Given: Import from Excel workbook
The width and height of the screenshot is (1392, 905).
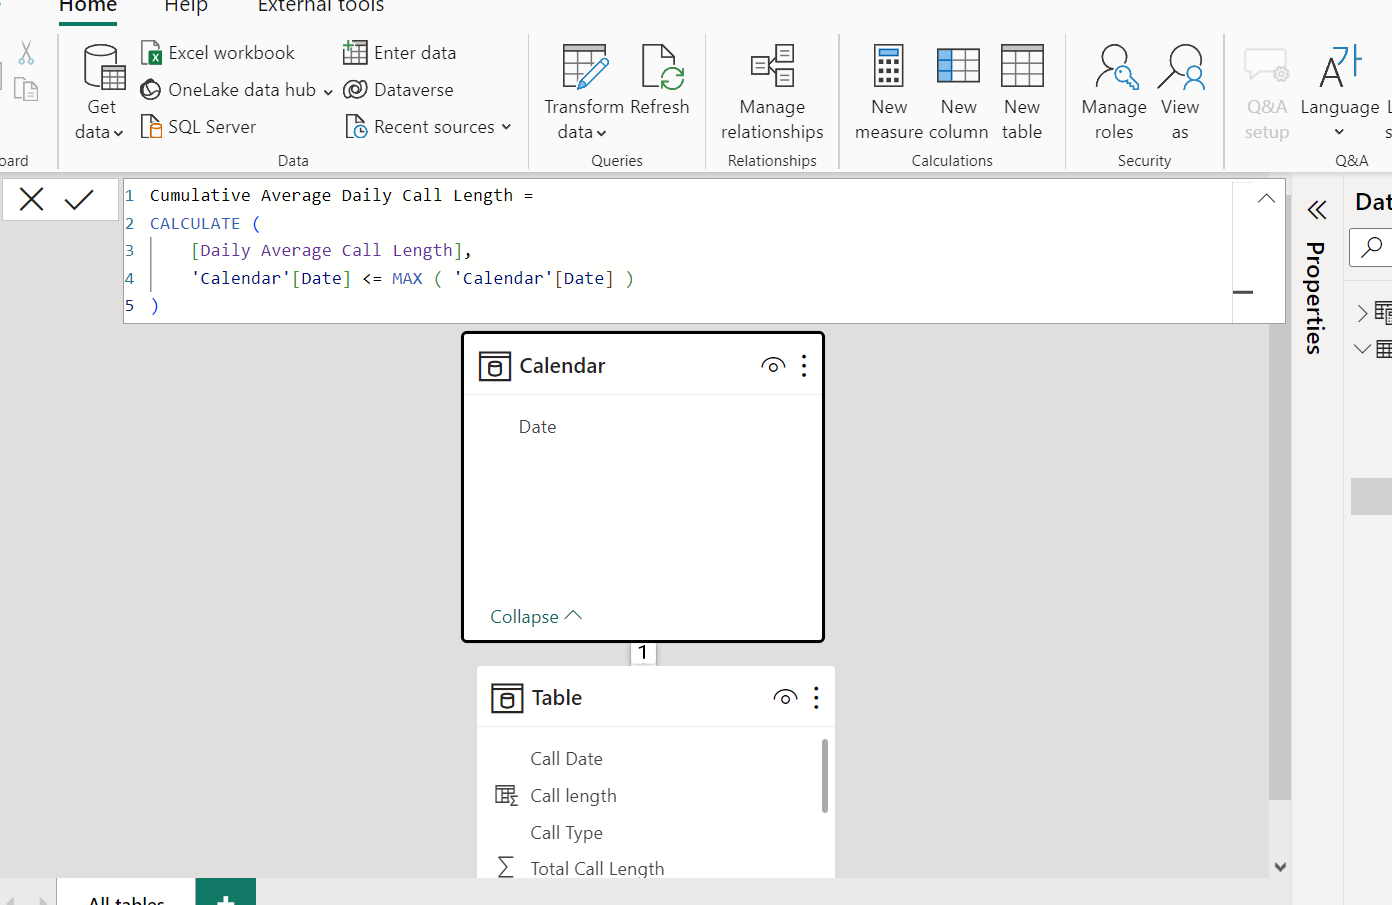Looking at the screenshot, I should tap(218, 53).
